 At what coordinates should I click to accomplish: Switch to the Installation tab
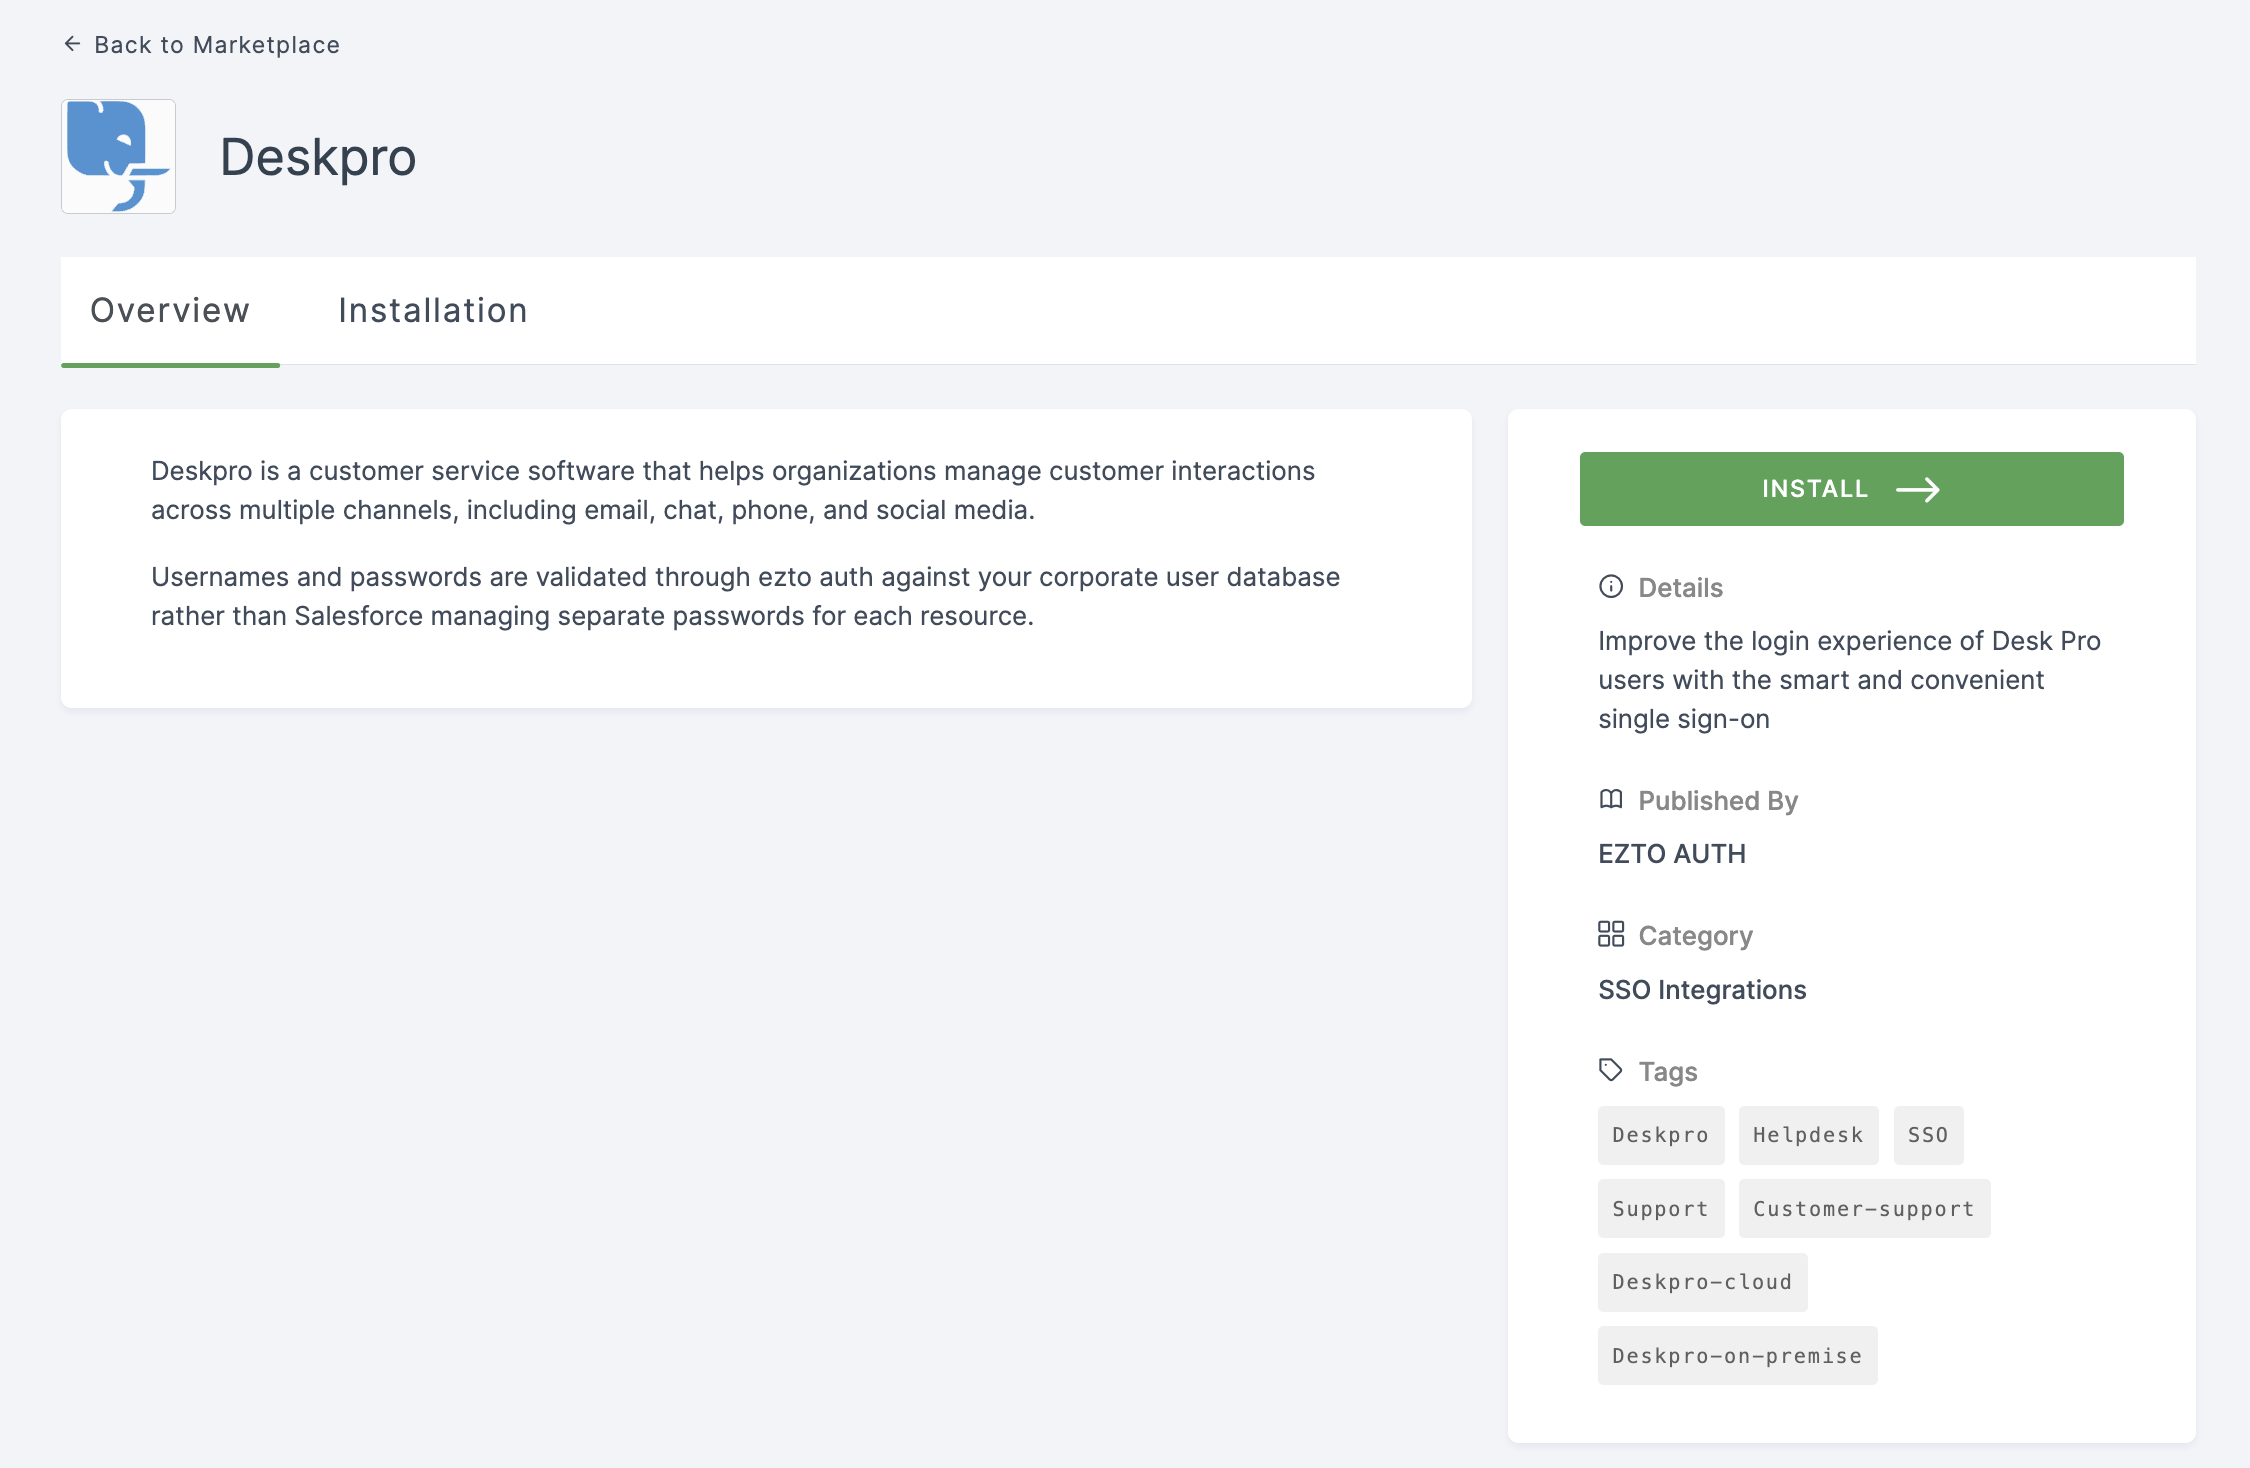pyautogui.click(x=433, y=311)
